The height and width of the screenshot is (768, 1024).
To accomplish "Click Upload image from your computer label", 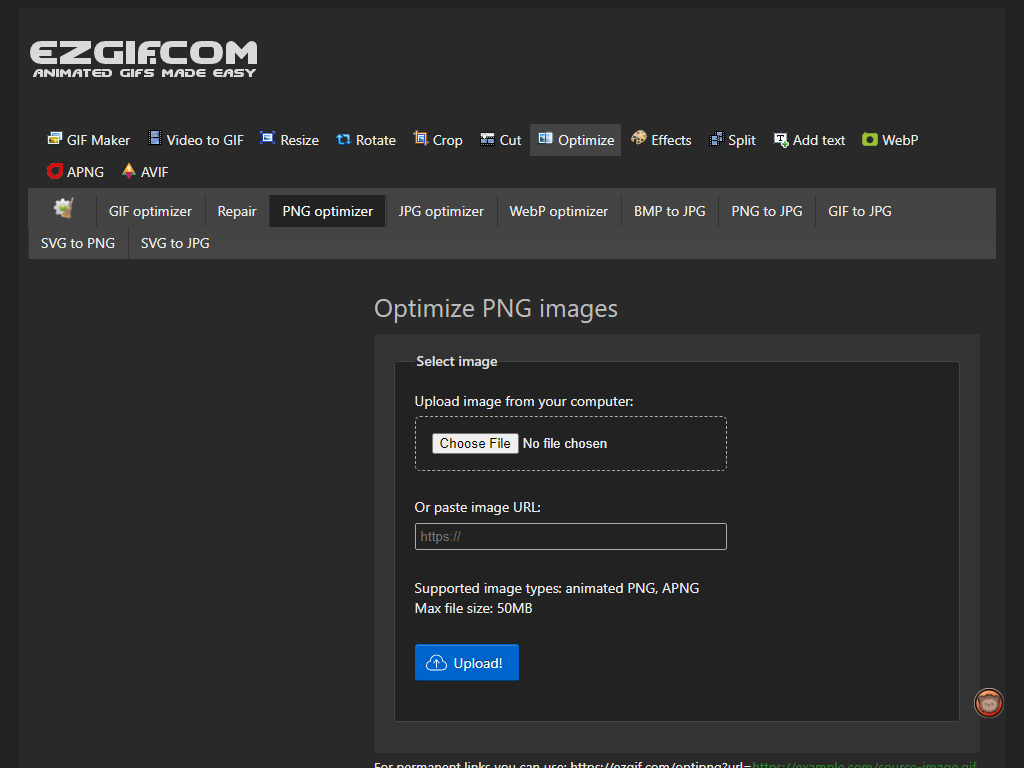I will (524, 401).
